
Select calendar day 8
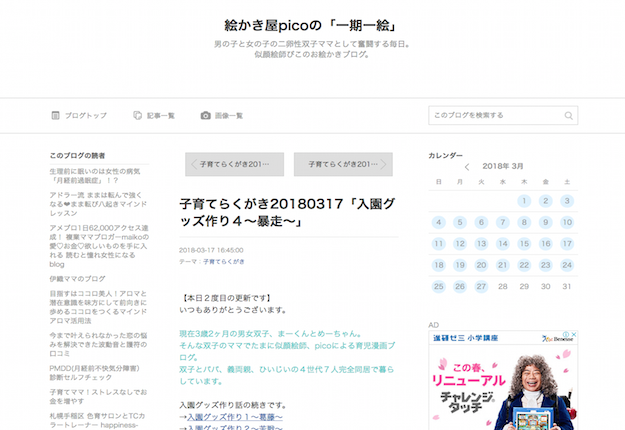524,222
